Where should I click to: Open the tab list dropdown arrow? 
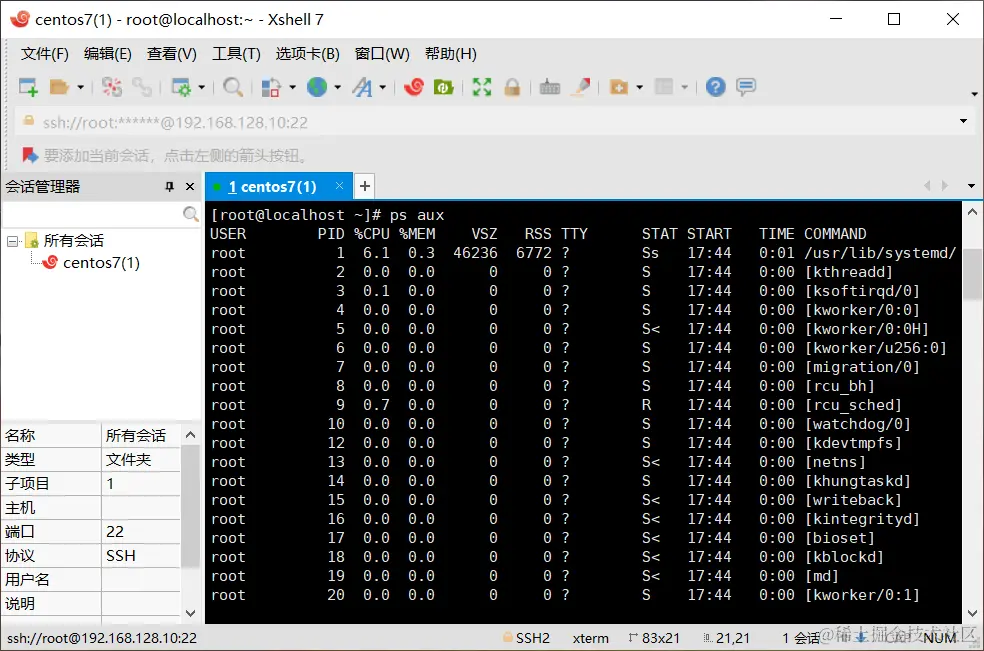coord(971,186)
